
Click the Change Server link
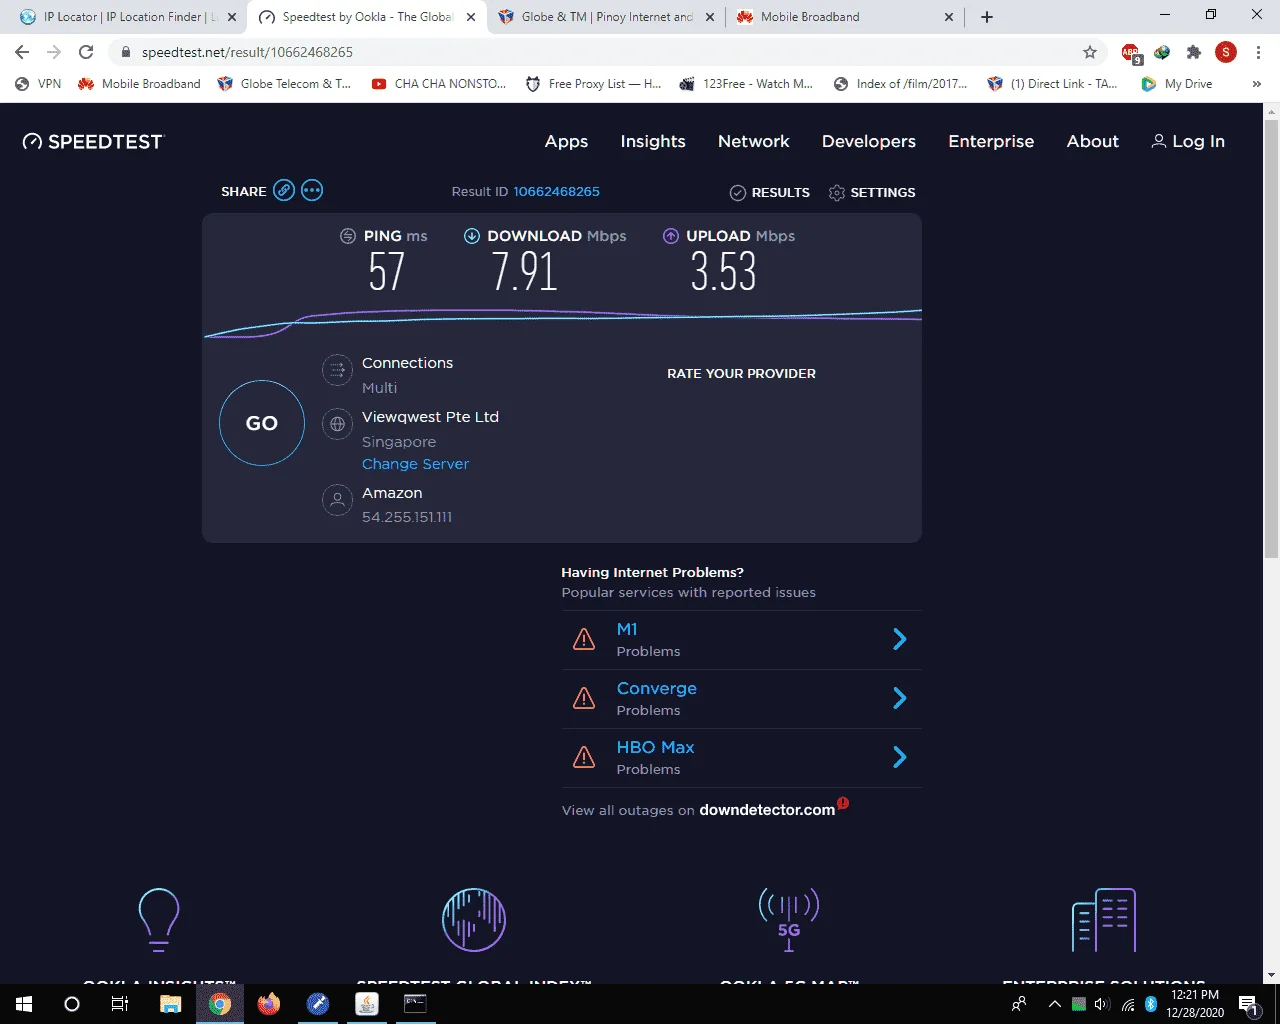pyautogui.click(x=415, y=464)
